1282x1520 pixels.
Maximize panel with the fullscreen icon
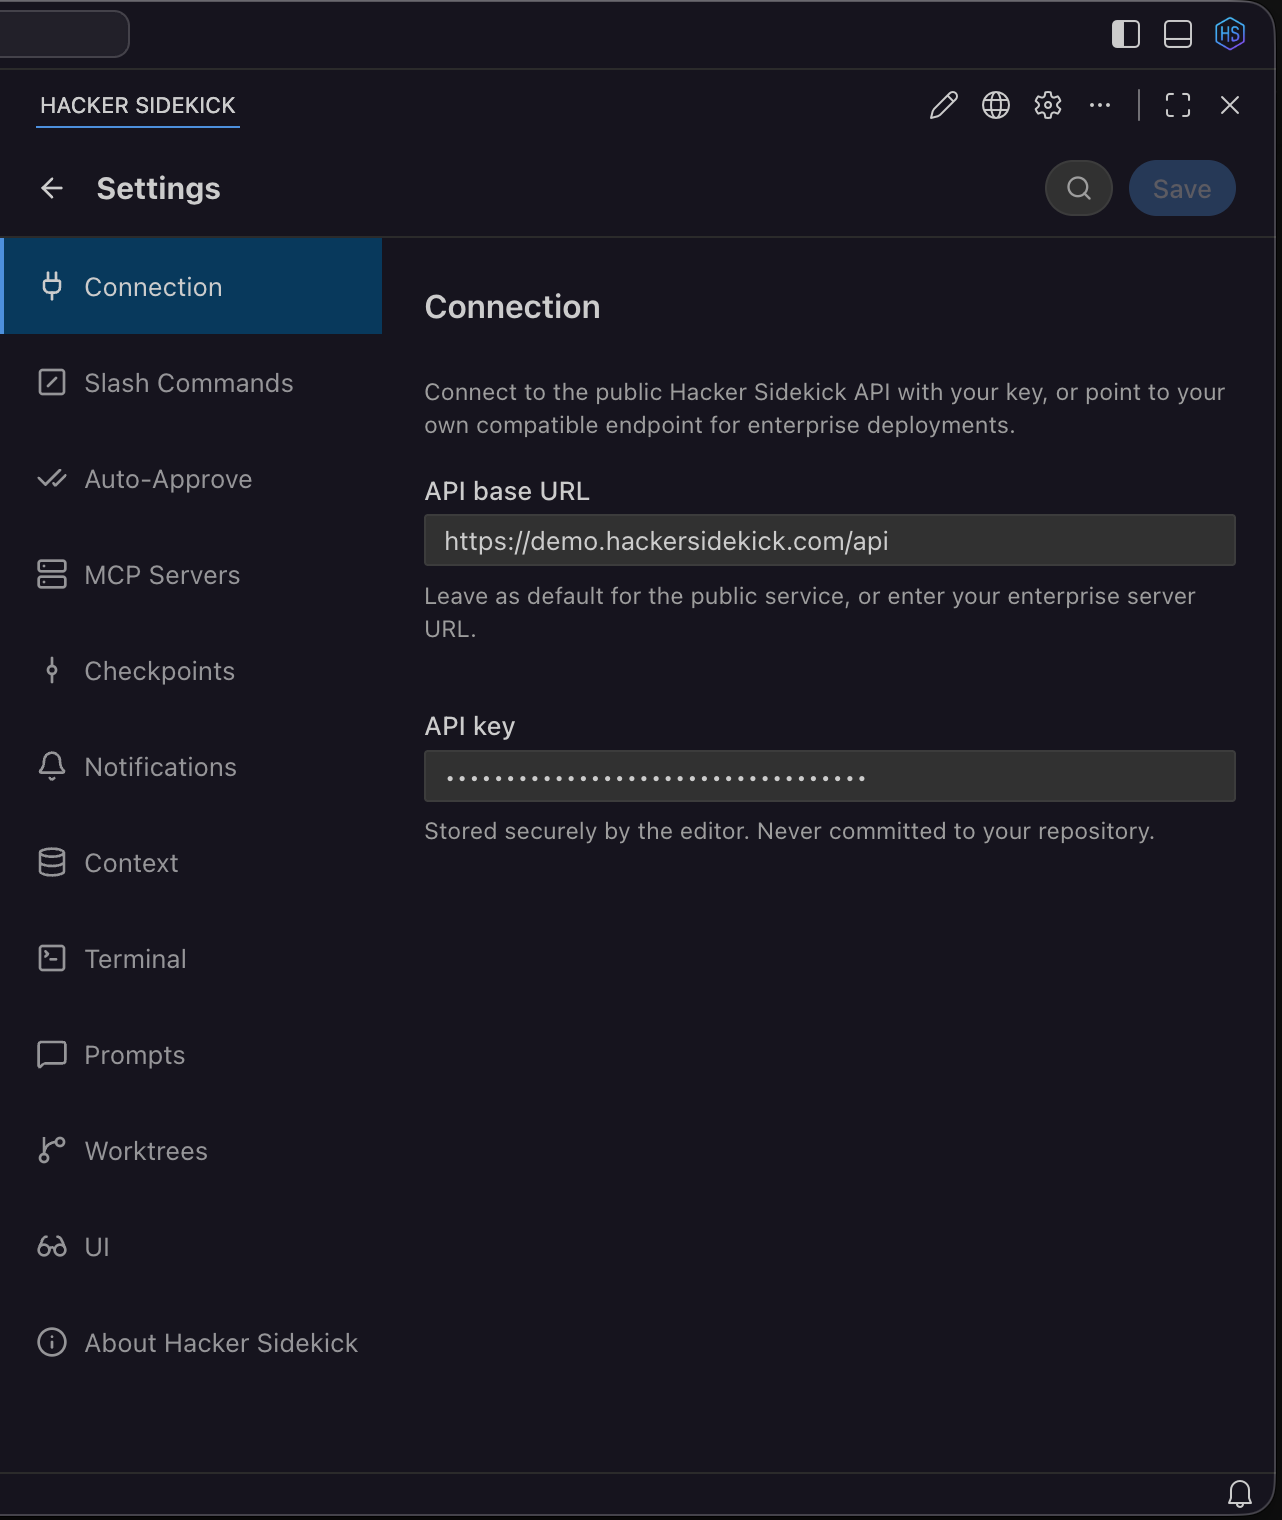[x=1178, y=105]
